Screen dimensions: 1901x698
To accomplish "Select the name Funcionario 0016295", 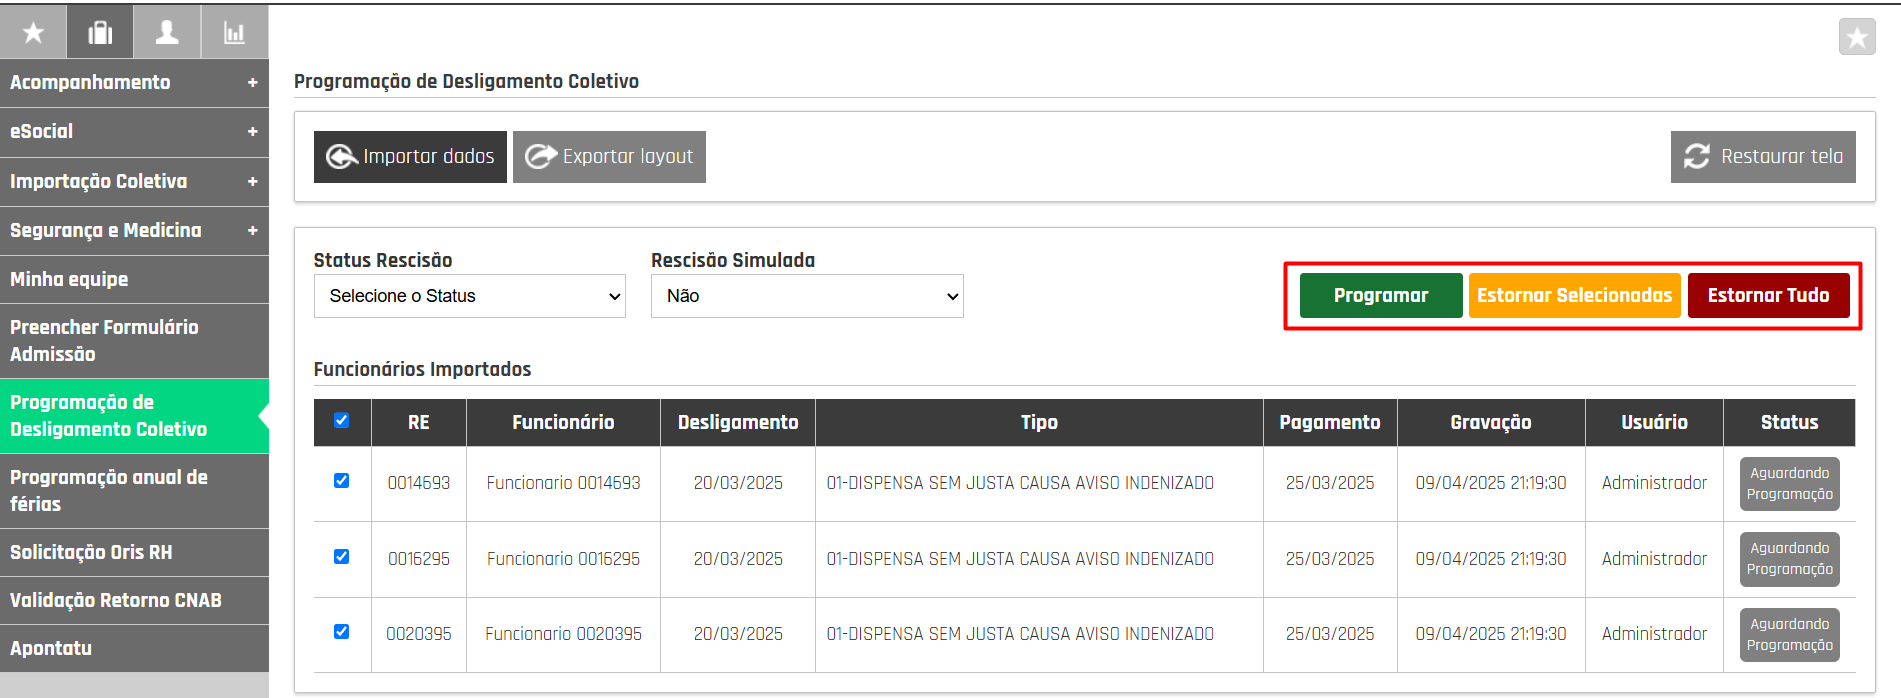I will click(564, 559).
